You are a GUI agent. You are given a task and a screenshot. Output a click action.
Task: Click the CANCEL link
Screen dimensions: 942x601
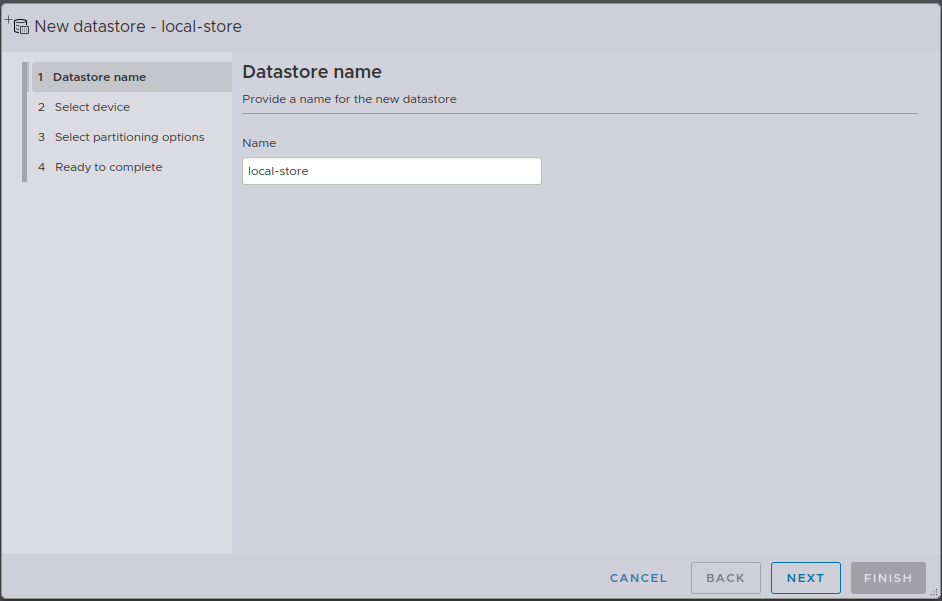pos(638,577)
